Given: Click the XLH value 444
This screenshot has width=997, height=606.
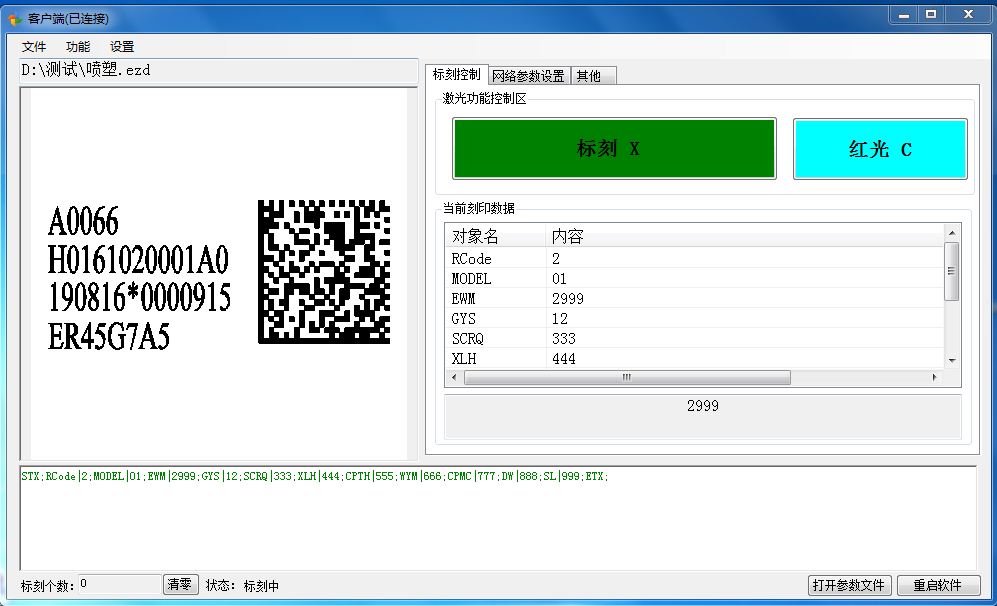Looking at the screenshot, I should click(563, 359).
